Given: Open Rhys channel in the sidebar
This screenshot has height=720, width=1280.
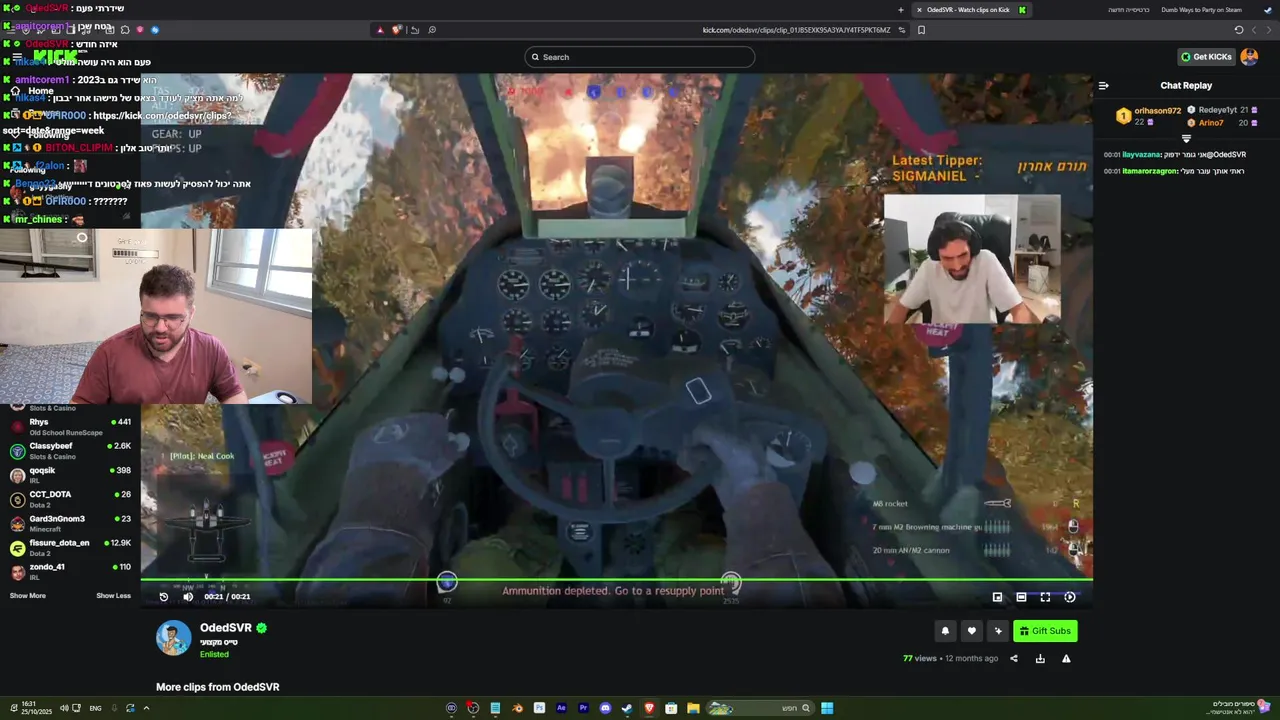Looking at the screenshot, I should click(x=70, y=427).
